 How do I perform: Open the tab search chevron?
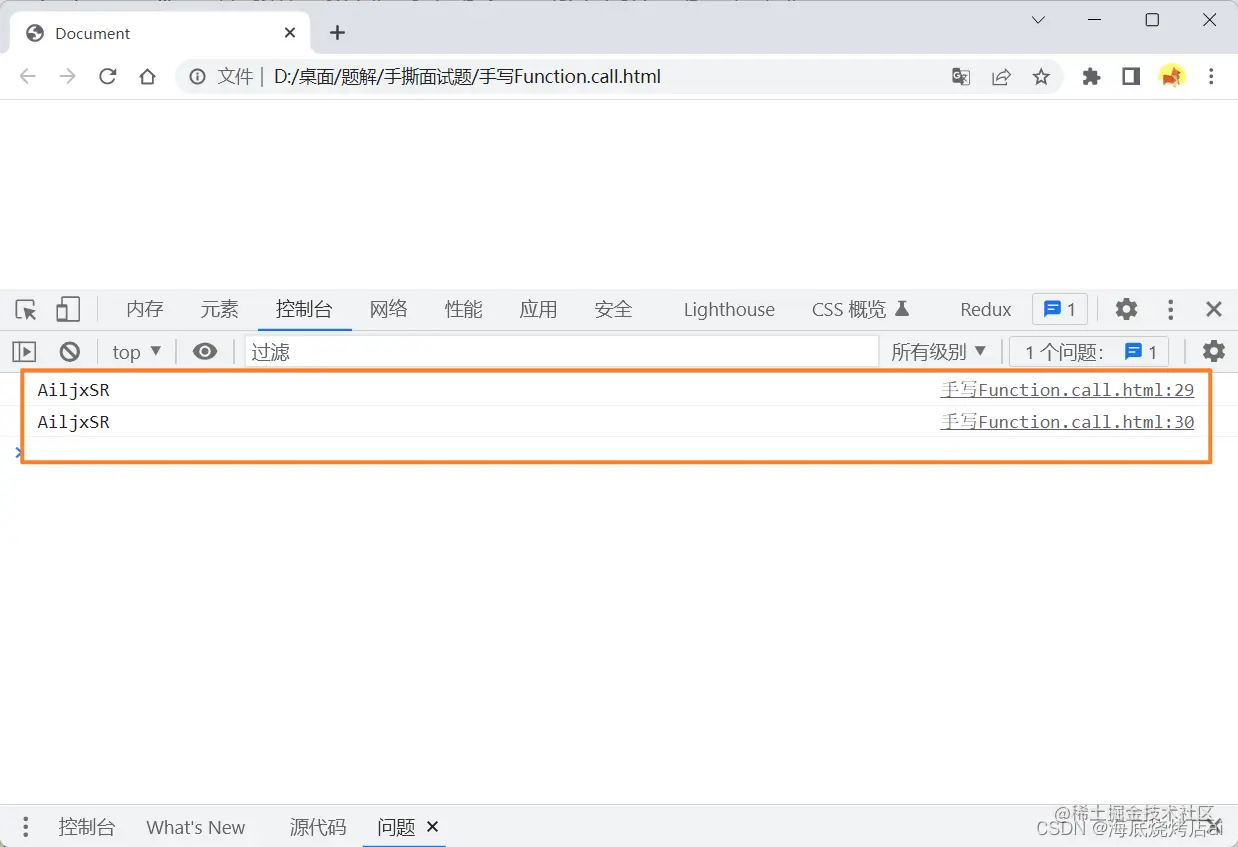[x=1038, y=20]
